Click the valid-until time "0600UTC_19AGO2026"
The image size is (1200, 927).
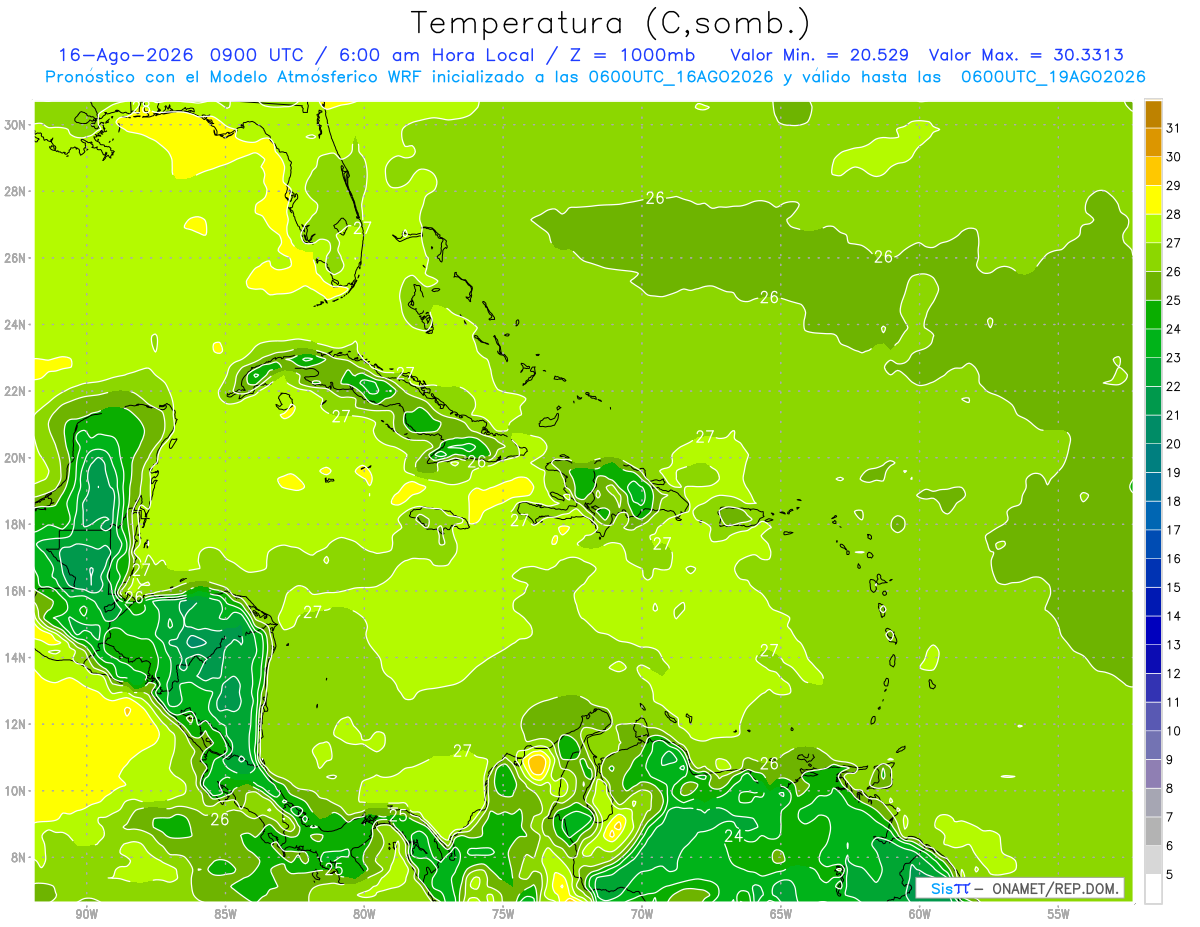pos(1053,77)
